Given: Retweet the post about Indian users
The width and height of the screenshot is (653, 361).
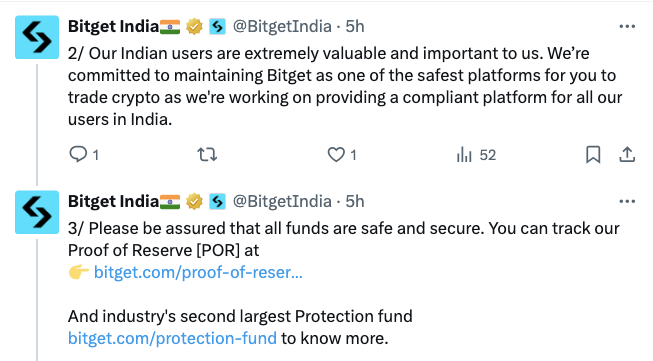Looking at the screenshot, I should click(x=207, y=154).
